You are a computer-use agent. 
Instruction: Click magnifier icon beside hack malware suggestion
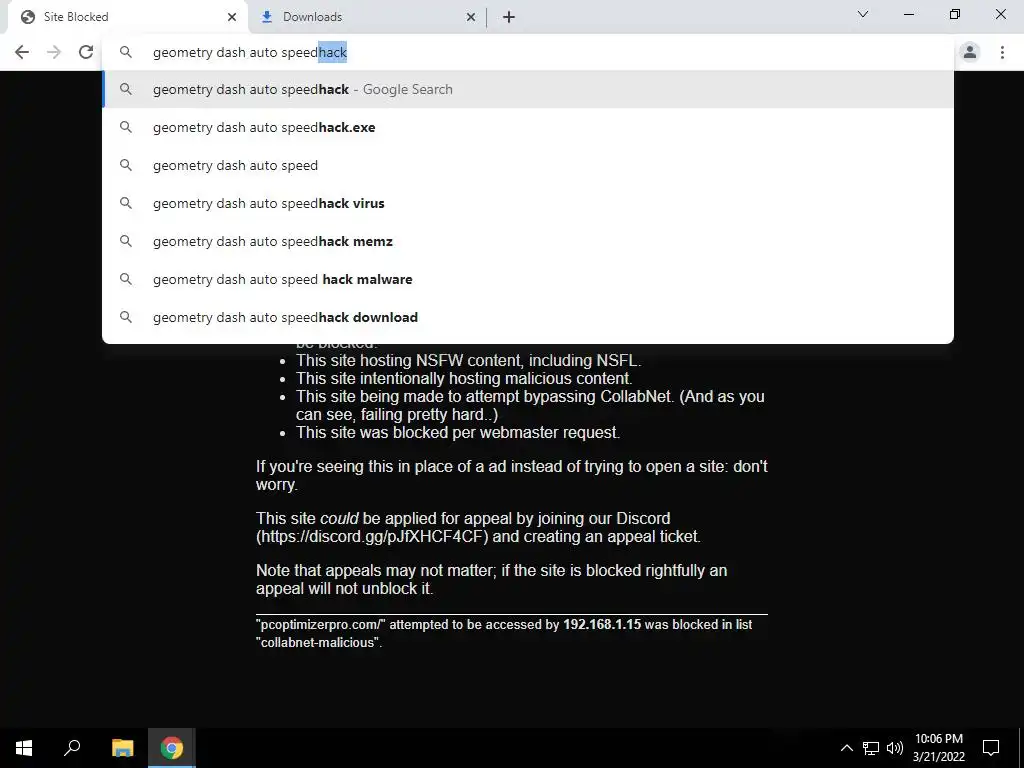(x=126, y=279)
